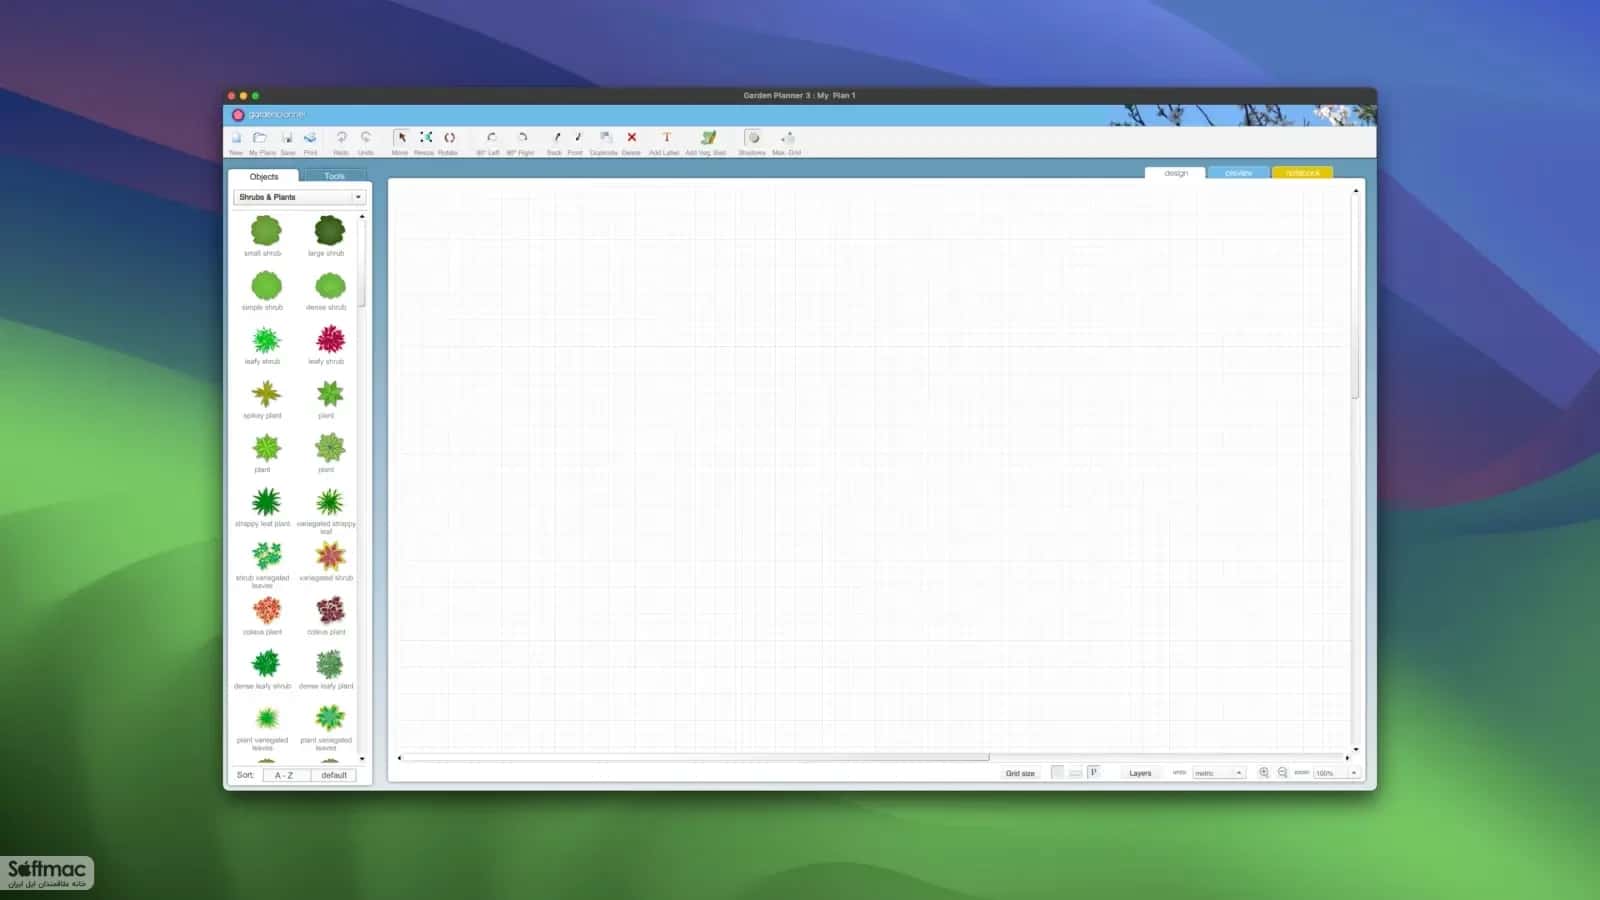Click the Duplicate toolbar icon
Viewport: 1600px width, 900px height.
(x=605, y=138)
